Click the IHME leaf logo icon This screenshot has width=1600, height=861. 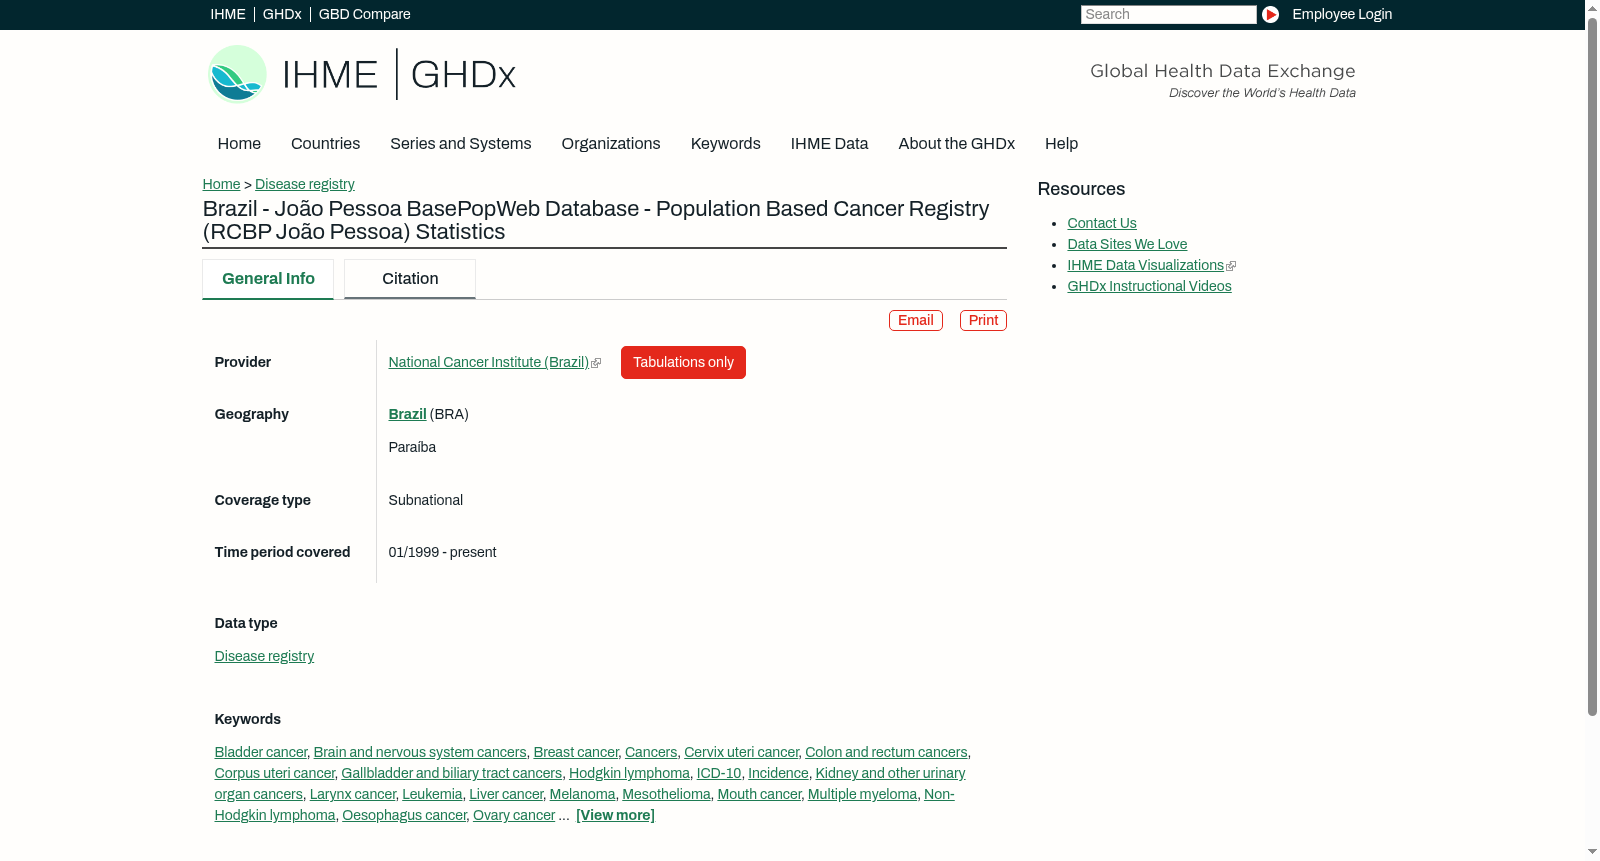click(x=237, y=74)
